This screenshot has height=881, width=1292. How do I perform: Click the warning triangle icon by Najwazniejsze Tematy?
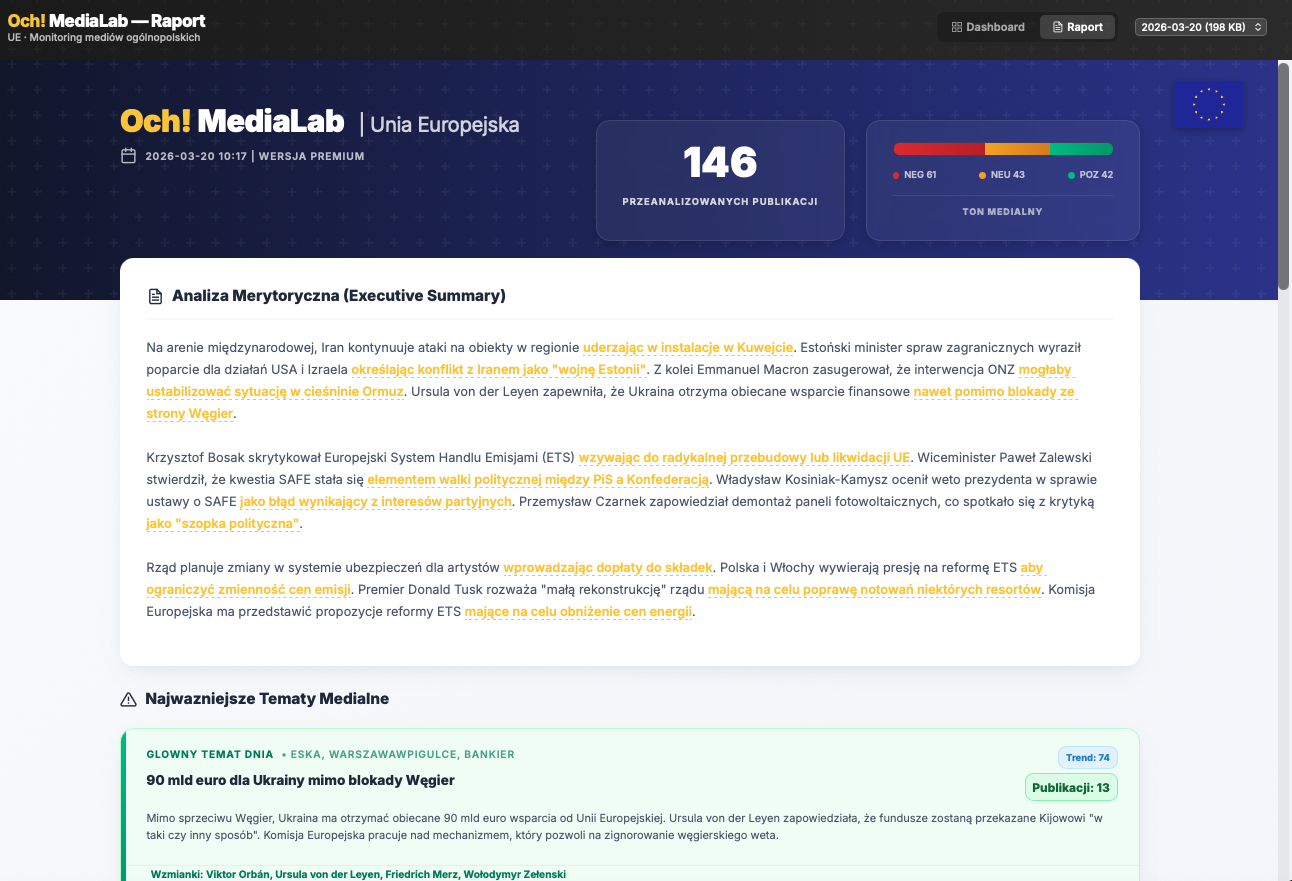pos(128,699)
